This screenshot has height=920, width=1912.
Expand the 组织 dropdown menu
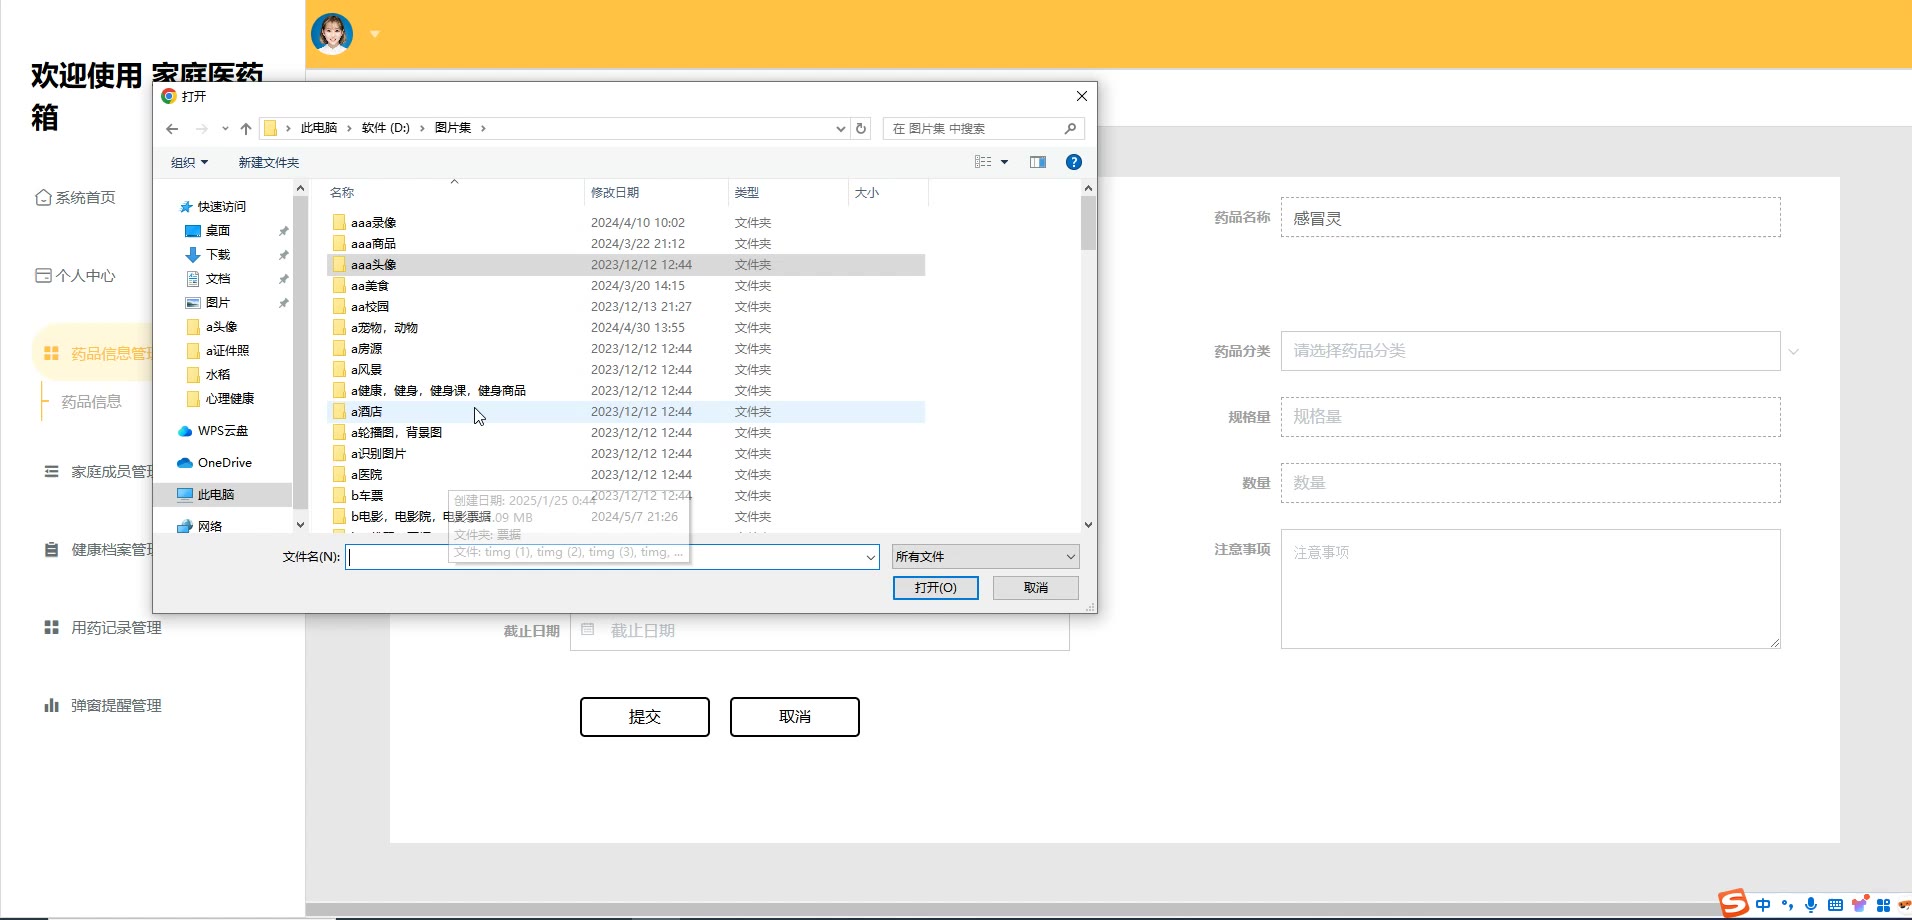click(x=189, y=163)
